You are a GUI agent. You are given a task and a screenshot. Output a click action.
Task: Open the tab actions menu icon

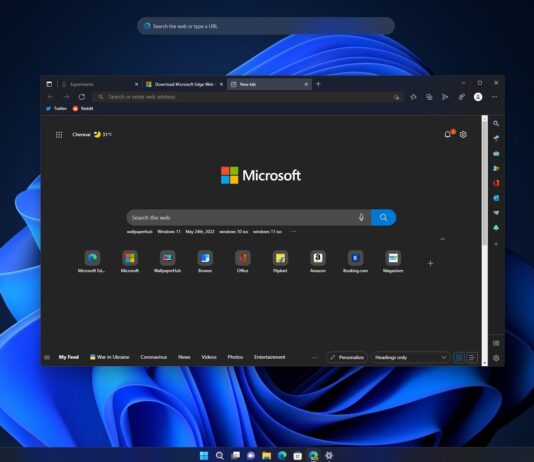(x=49, y=84)
